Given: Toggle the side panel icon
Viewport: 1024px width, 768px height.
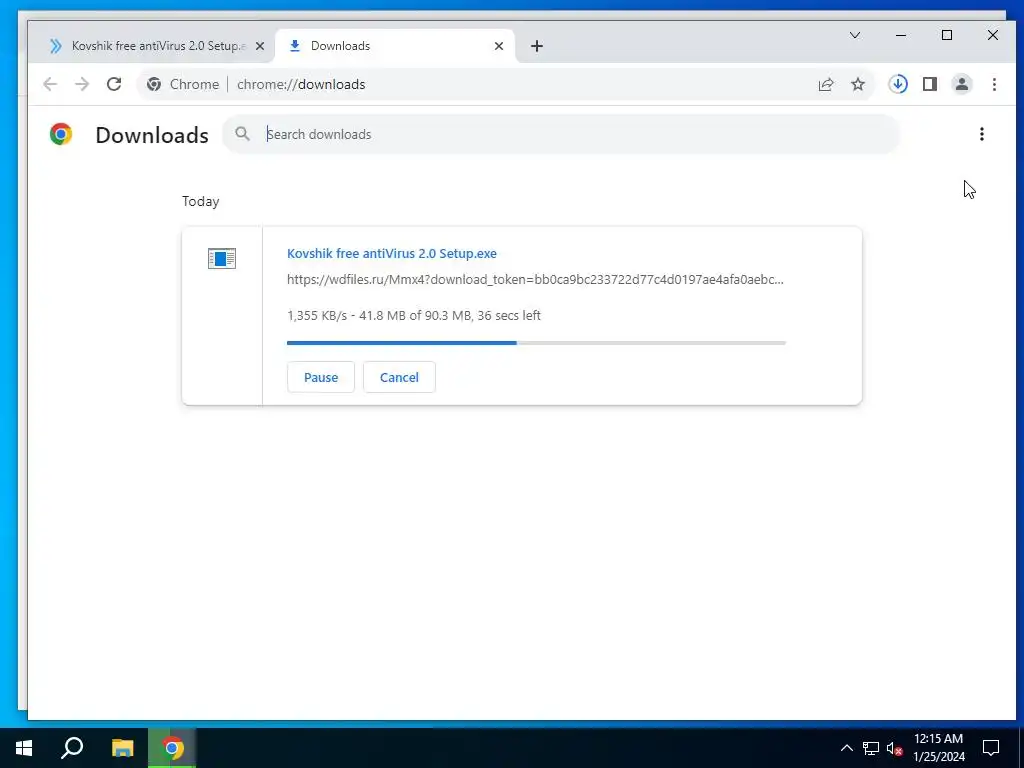Looking at the screenshot, I should click(x=930, y=84).
